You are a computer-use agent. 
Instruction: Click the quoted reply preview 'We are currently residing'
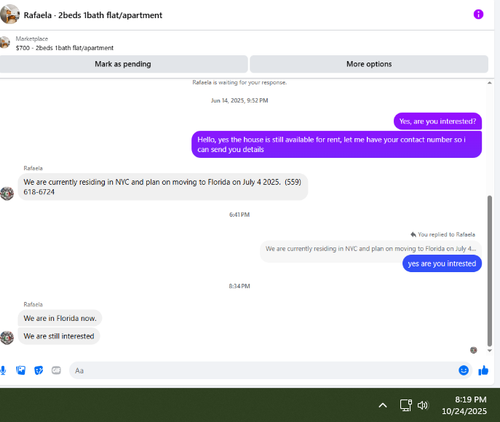tap(371, 249)
